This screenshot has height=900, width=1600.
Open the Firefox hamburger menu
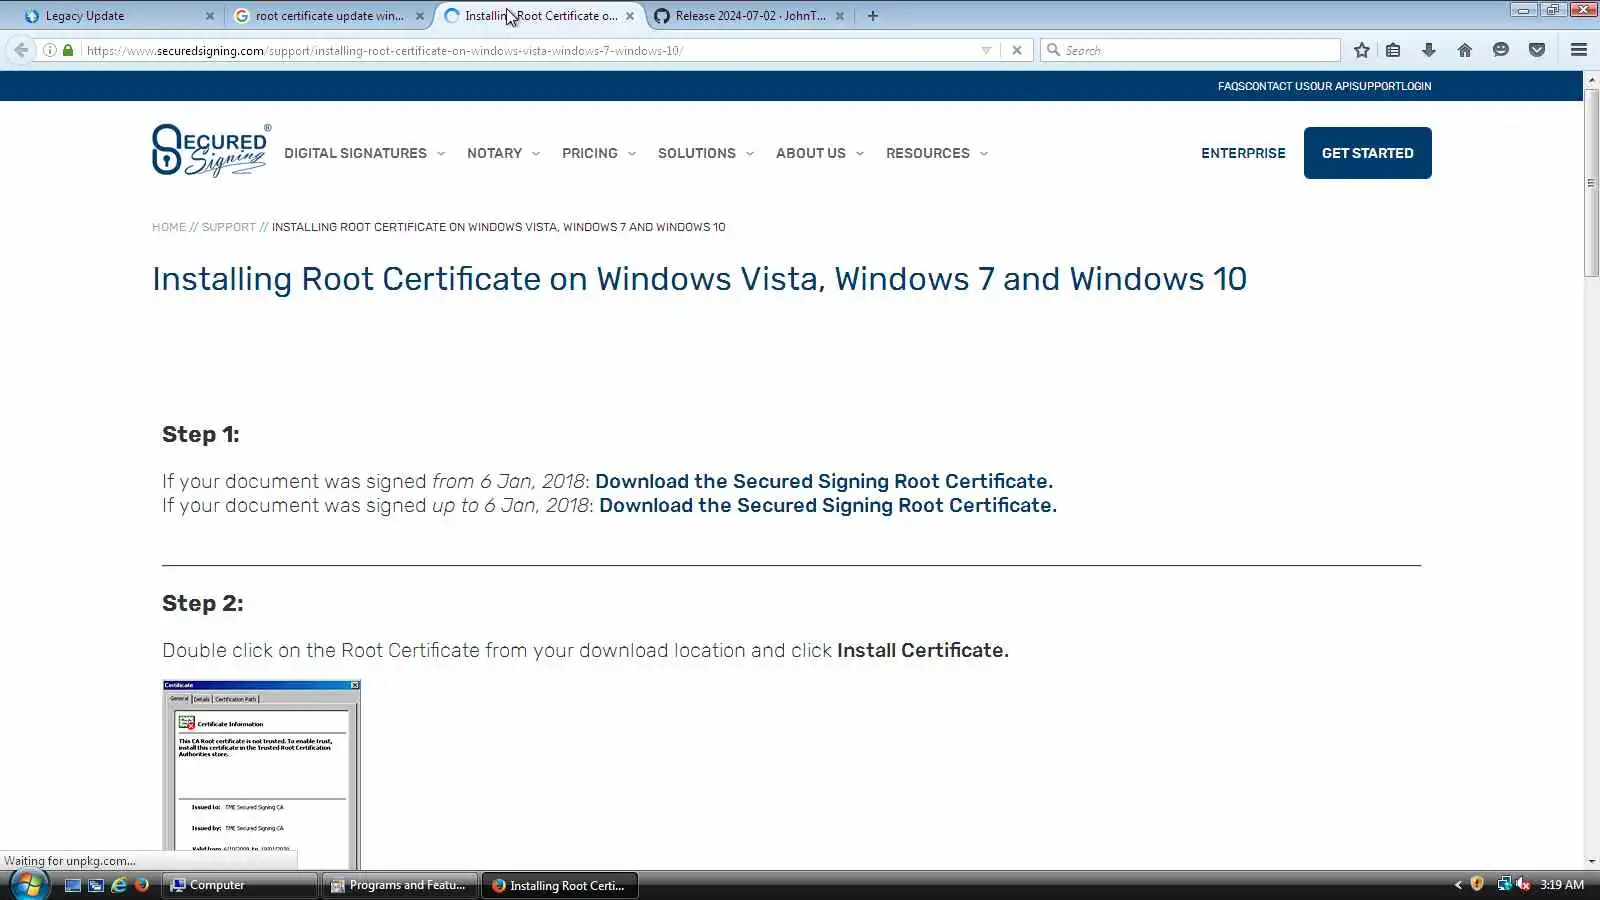pyautogui.click(x=1579, y=50)
